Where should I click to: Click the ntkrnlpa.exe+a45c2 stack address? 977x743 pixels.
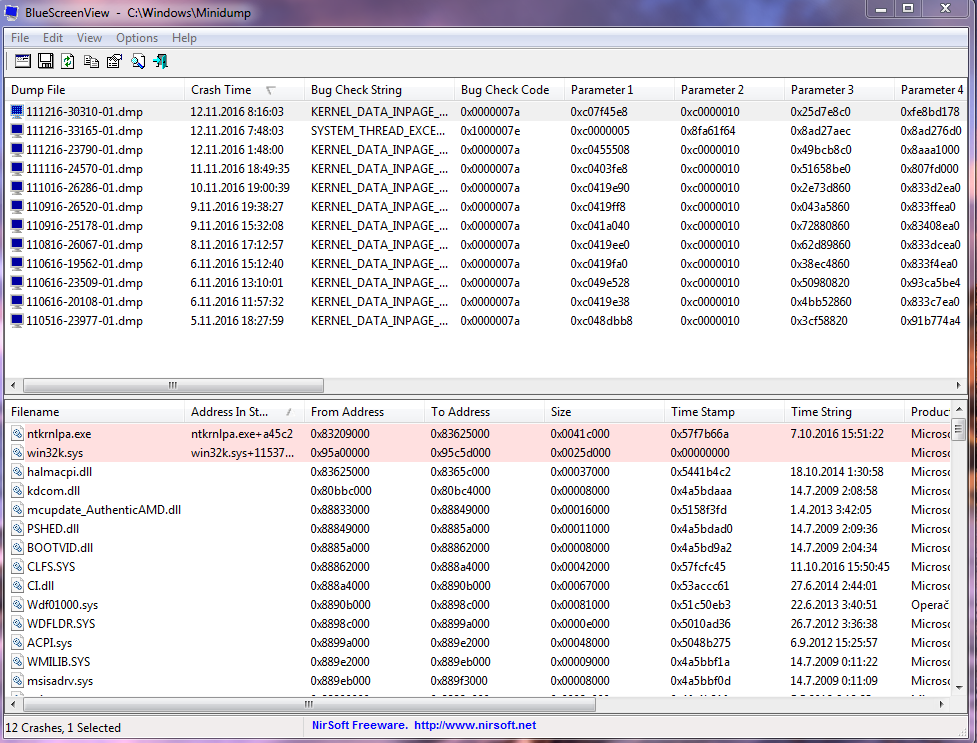242,434
